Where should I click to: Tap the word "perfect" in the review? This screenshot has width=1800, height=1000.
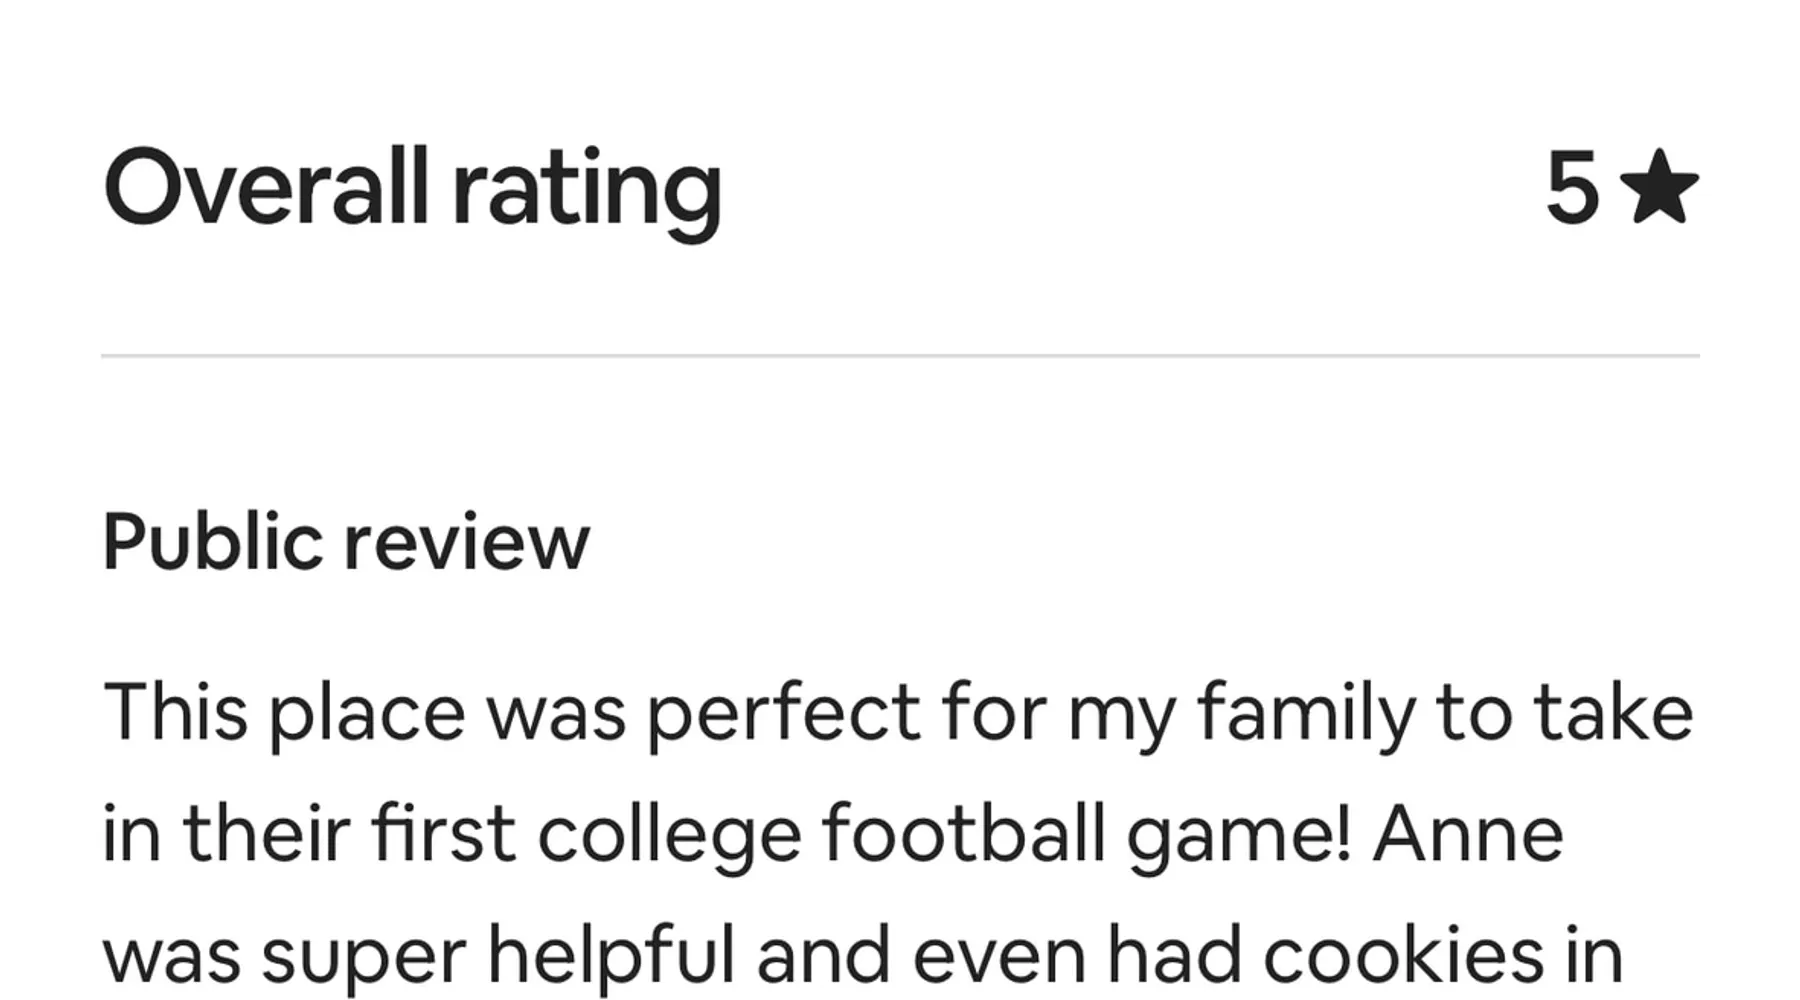click(784, 713)
